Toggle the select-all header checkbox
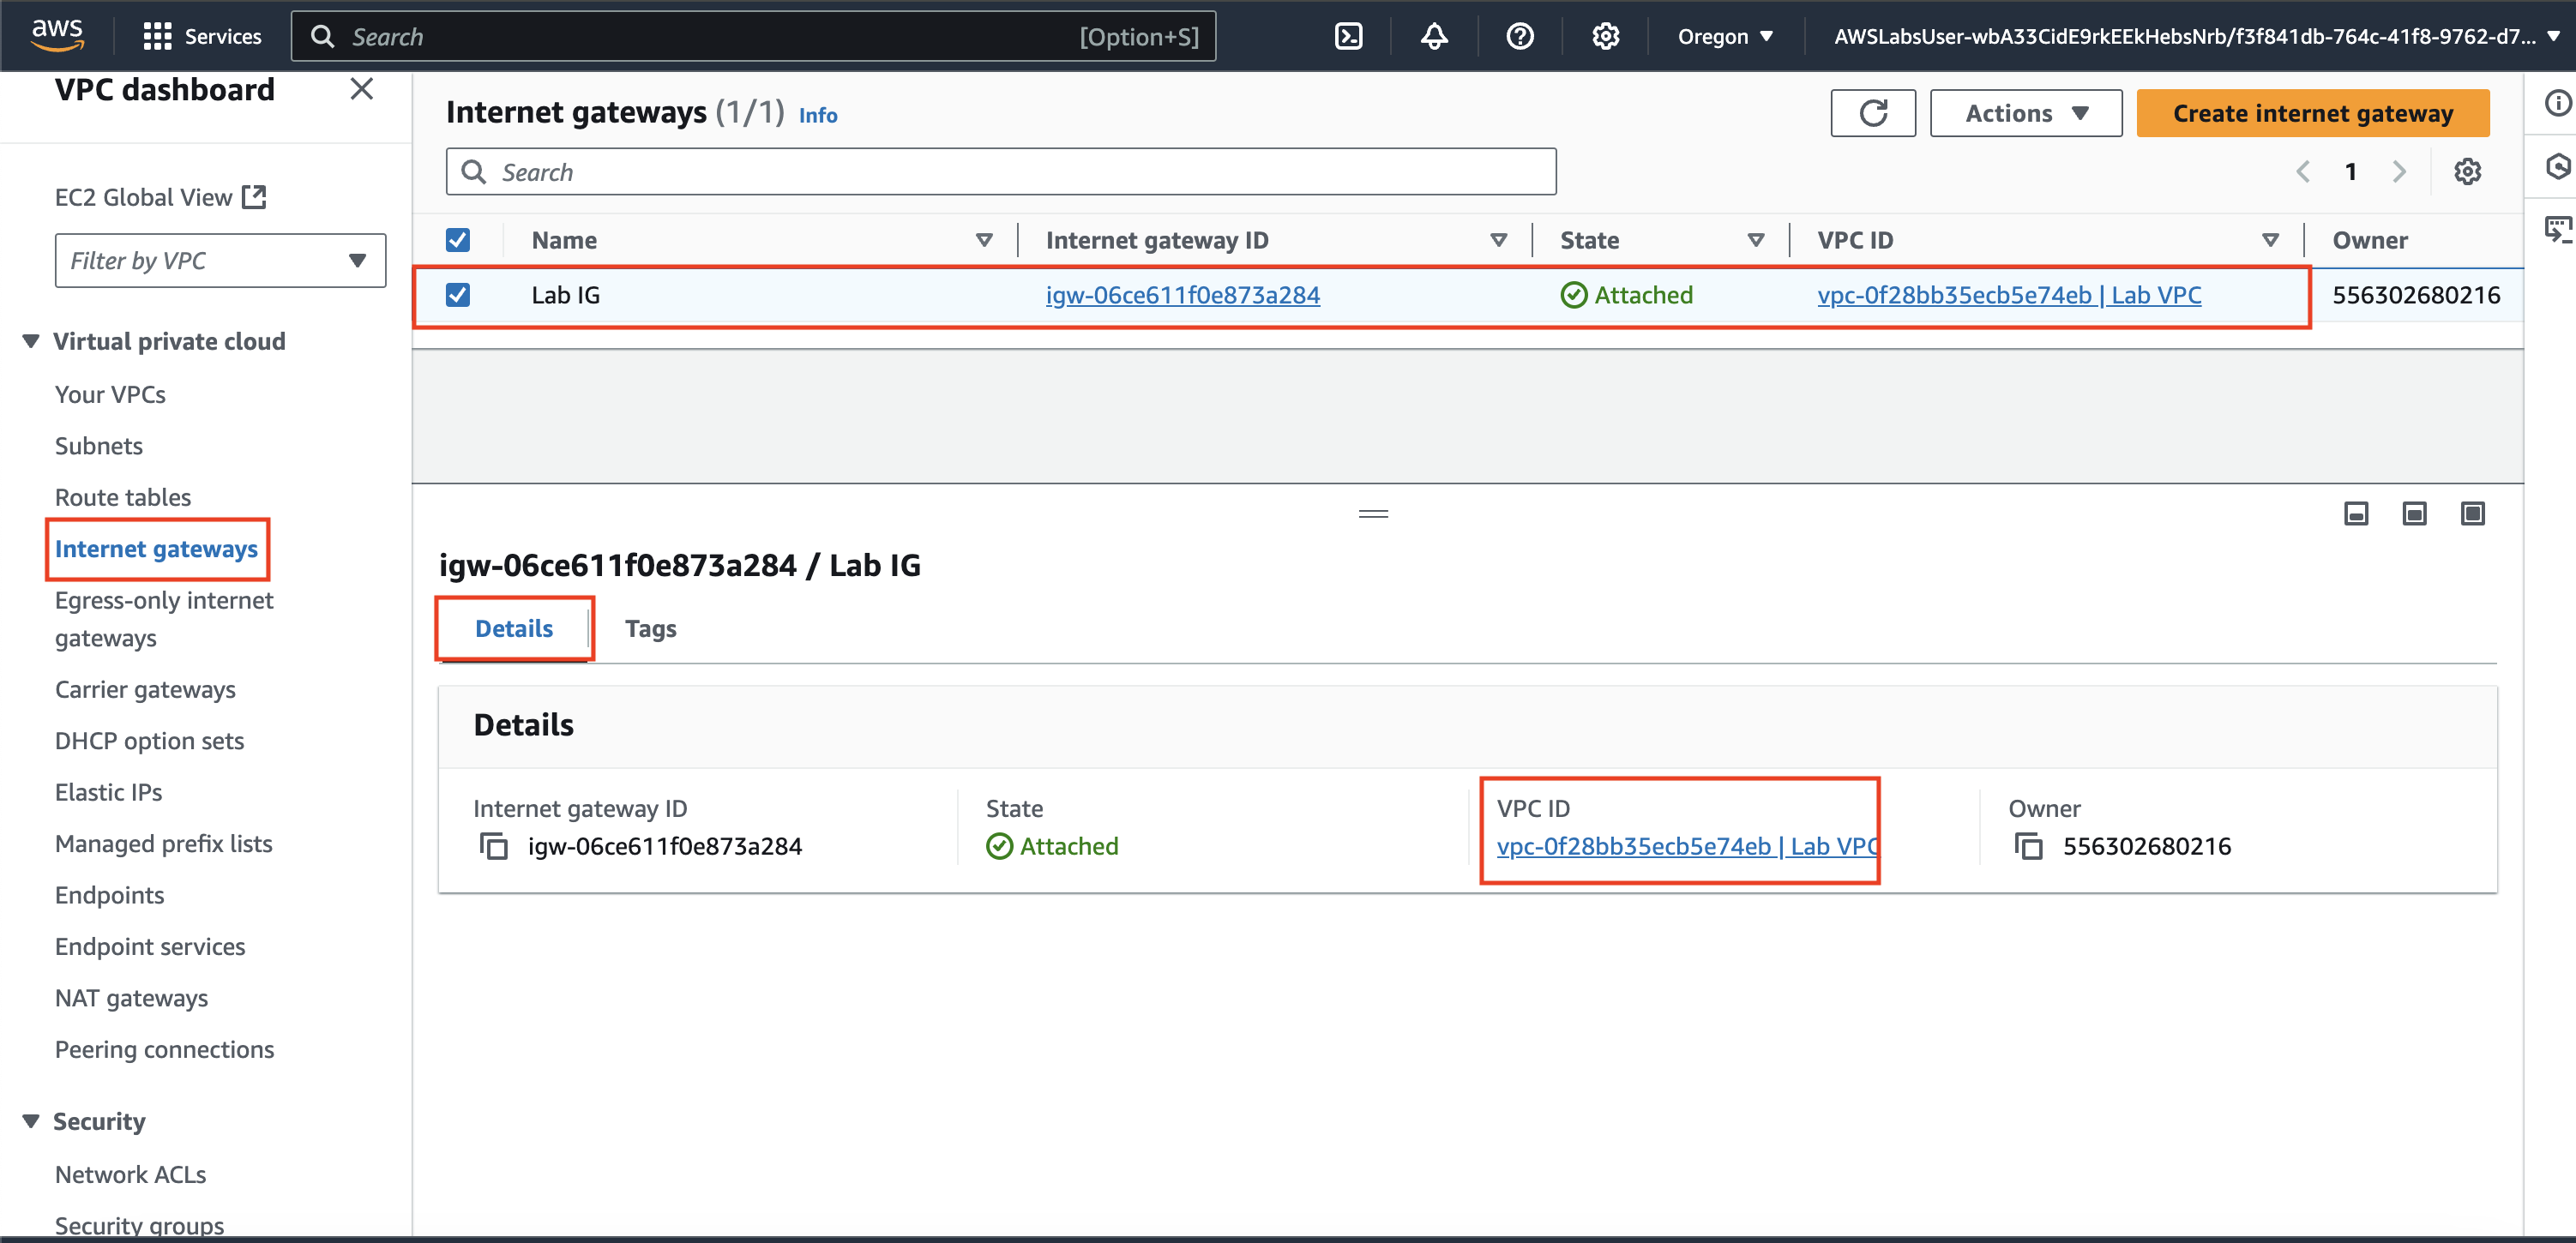The width and height of the screenshot is (2576, 1243). click(x=458, y=240)
